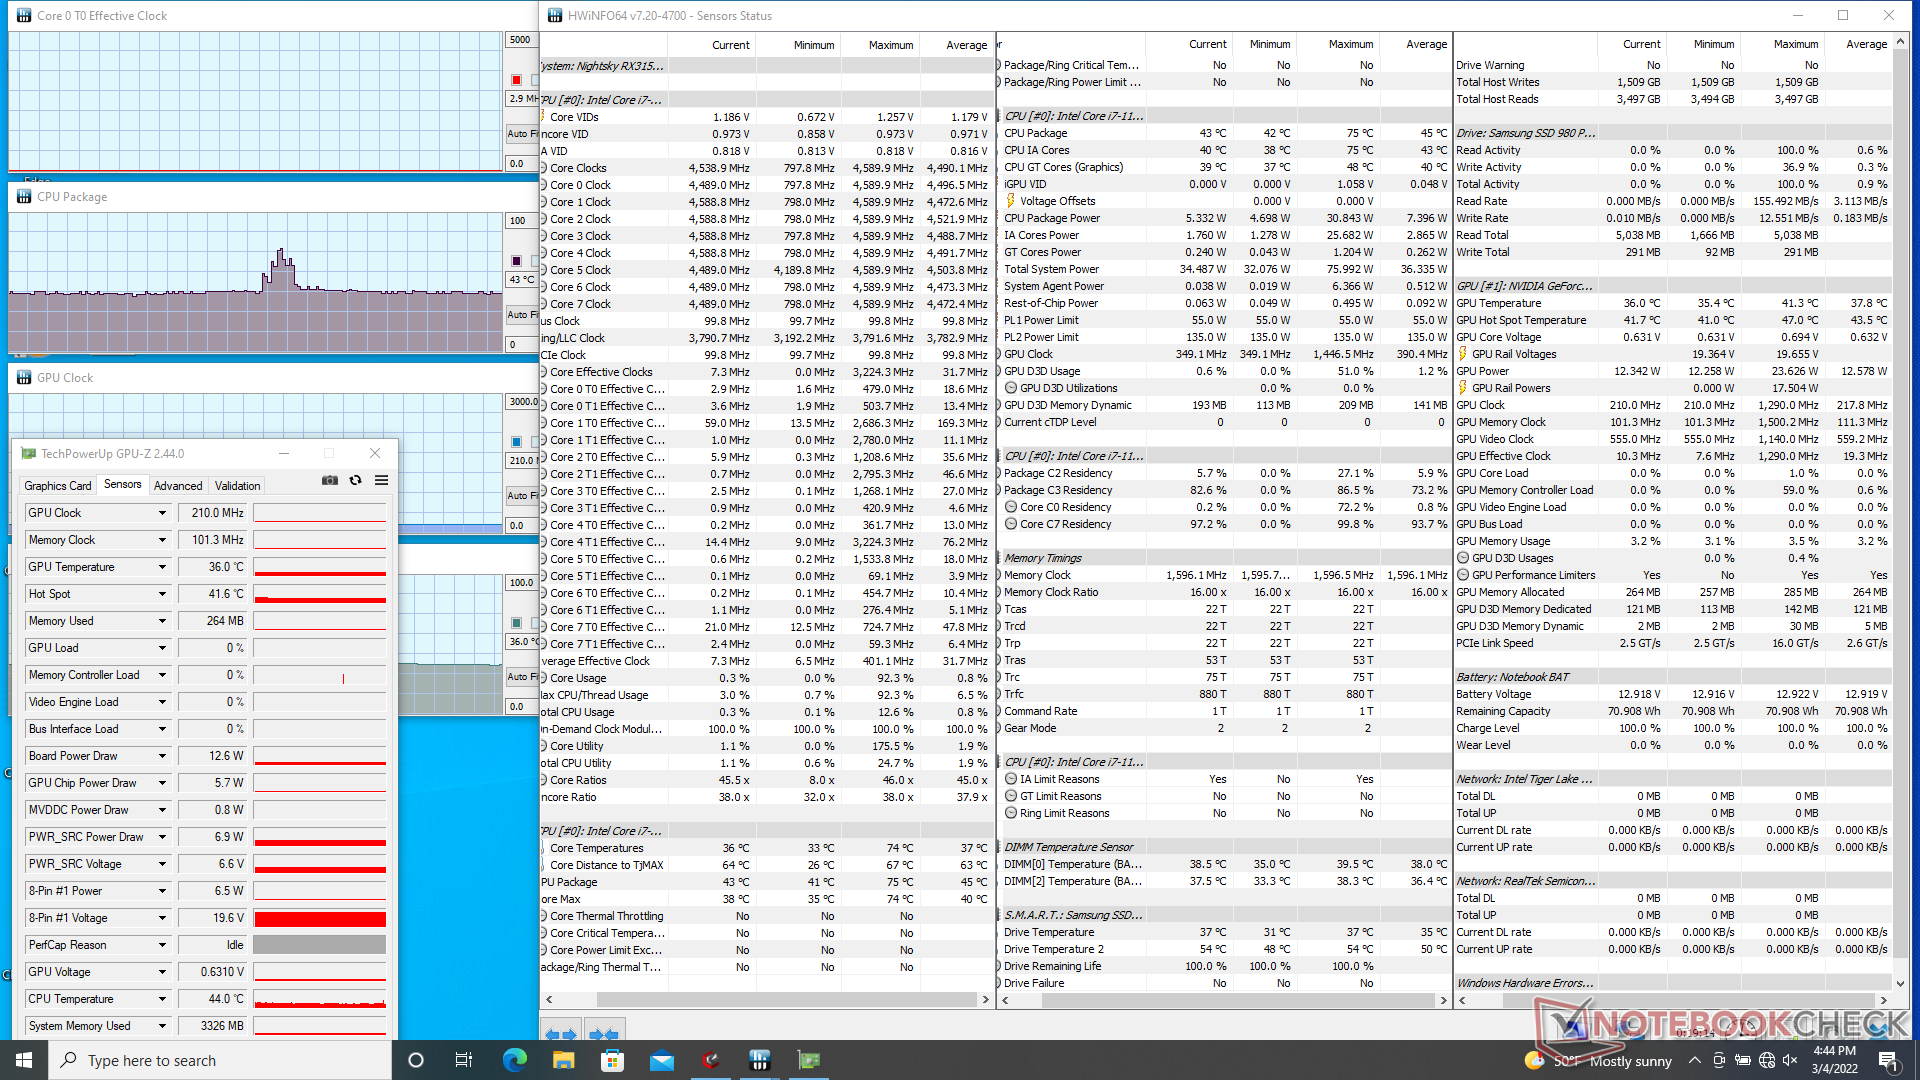
Task: Click the network globe tray icon
Action: click(1766, 1060)
